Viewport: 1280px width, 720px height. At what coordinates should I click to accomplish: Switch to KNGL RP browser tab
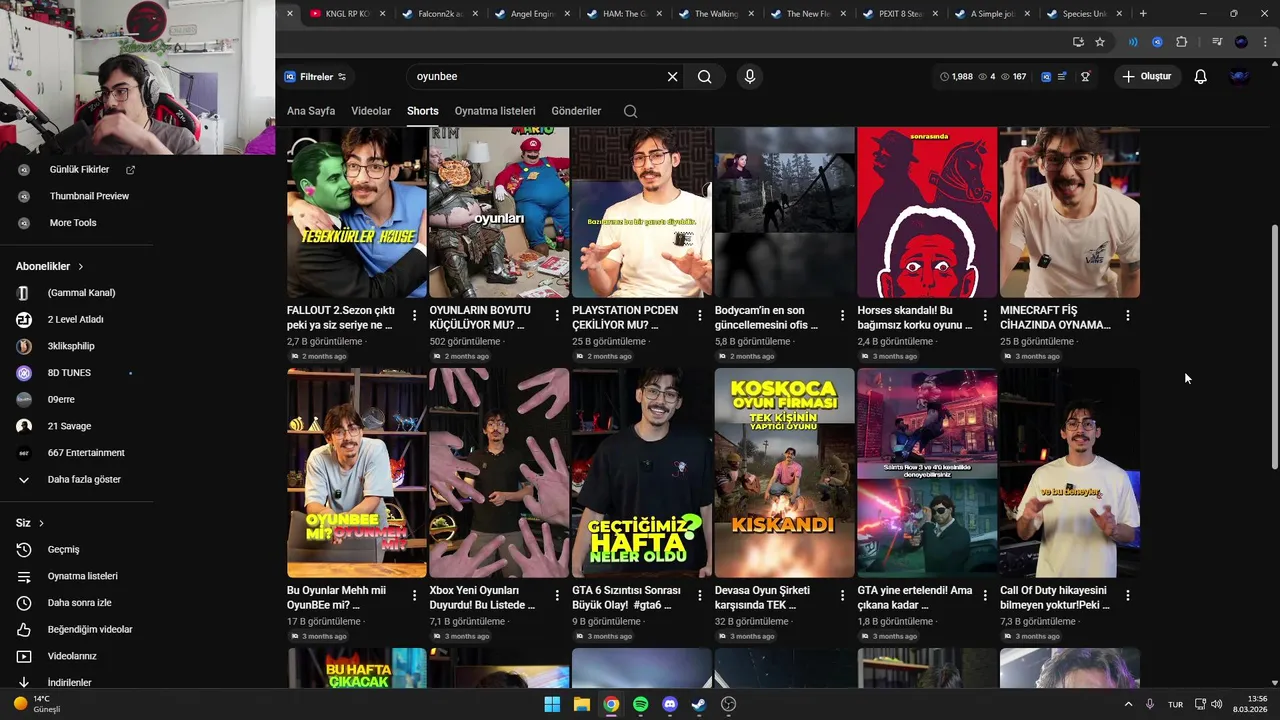point(347,14)
